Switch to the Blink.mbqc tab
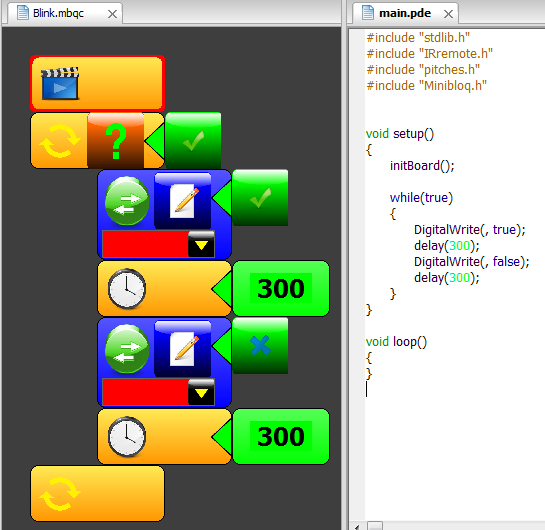 coord(58,13)
